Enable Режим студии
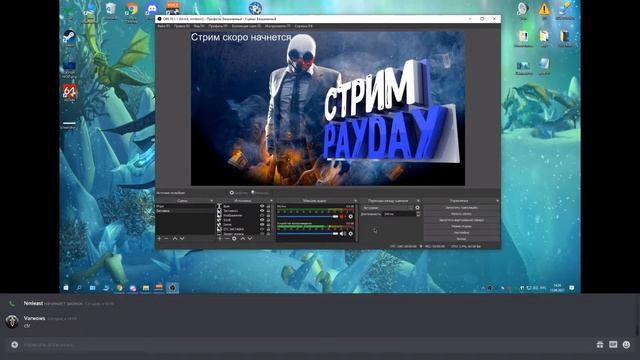This screenshot has width=640, height=360. tap(461, 226)
